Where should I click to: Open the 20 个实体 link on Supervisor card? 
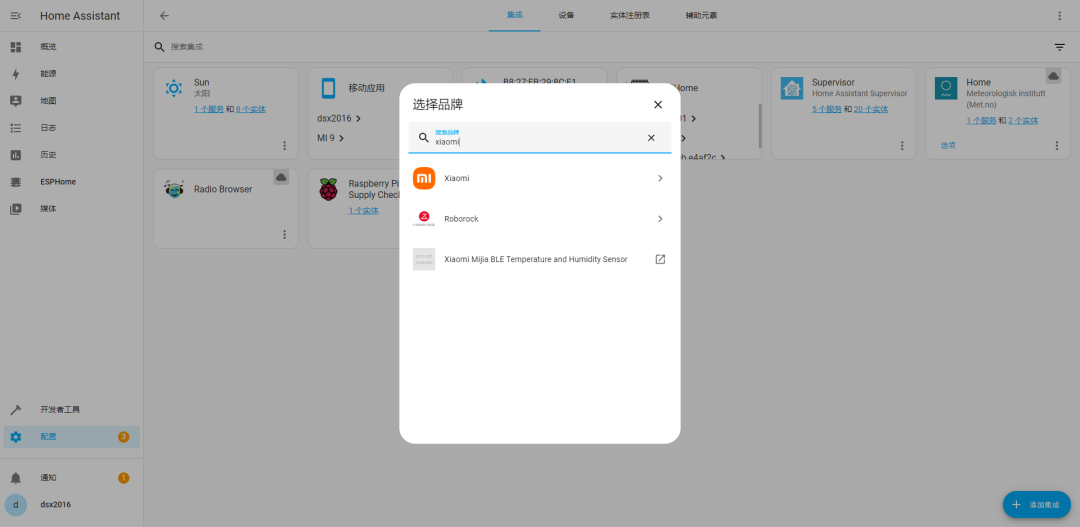pyautogui.click(x=871, y=109)
